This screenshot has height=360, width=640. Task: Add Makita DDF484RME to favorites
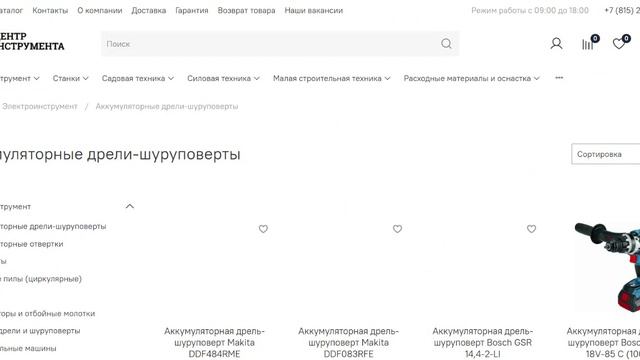point(263,229)
